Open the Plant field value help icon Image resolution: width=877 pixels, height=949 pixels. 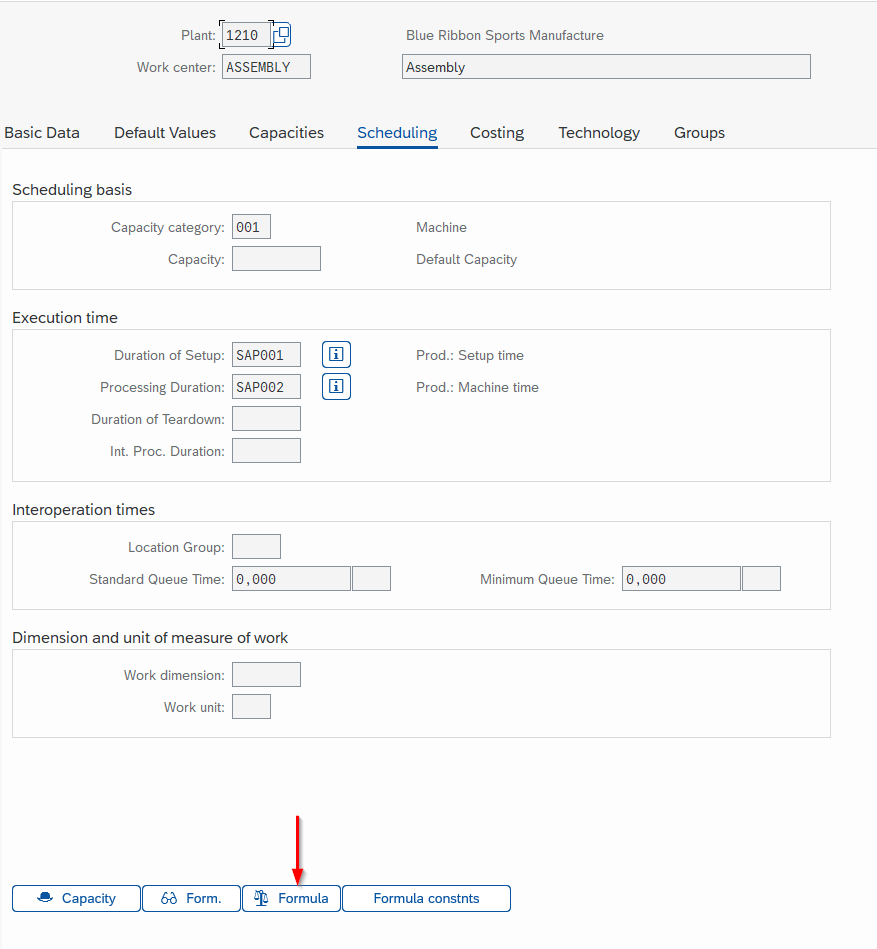pos(281,34)
